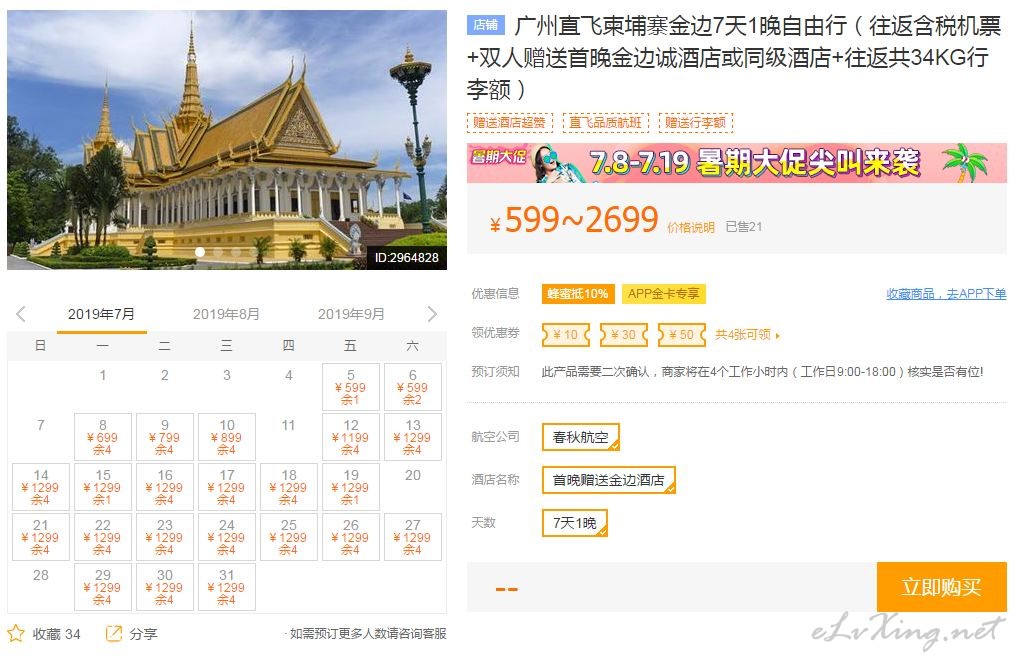Switch to the 2019年9月 tab

[x=351, y=314]
